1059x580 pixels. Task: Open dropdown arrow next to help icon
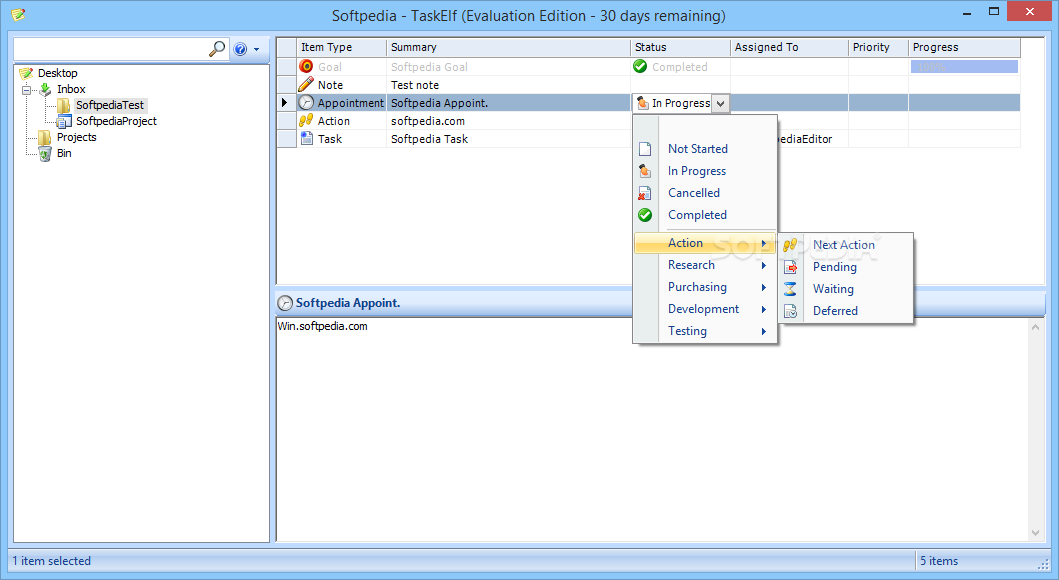[x=256, y=50]
